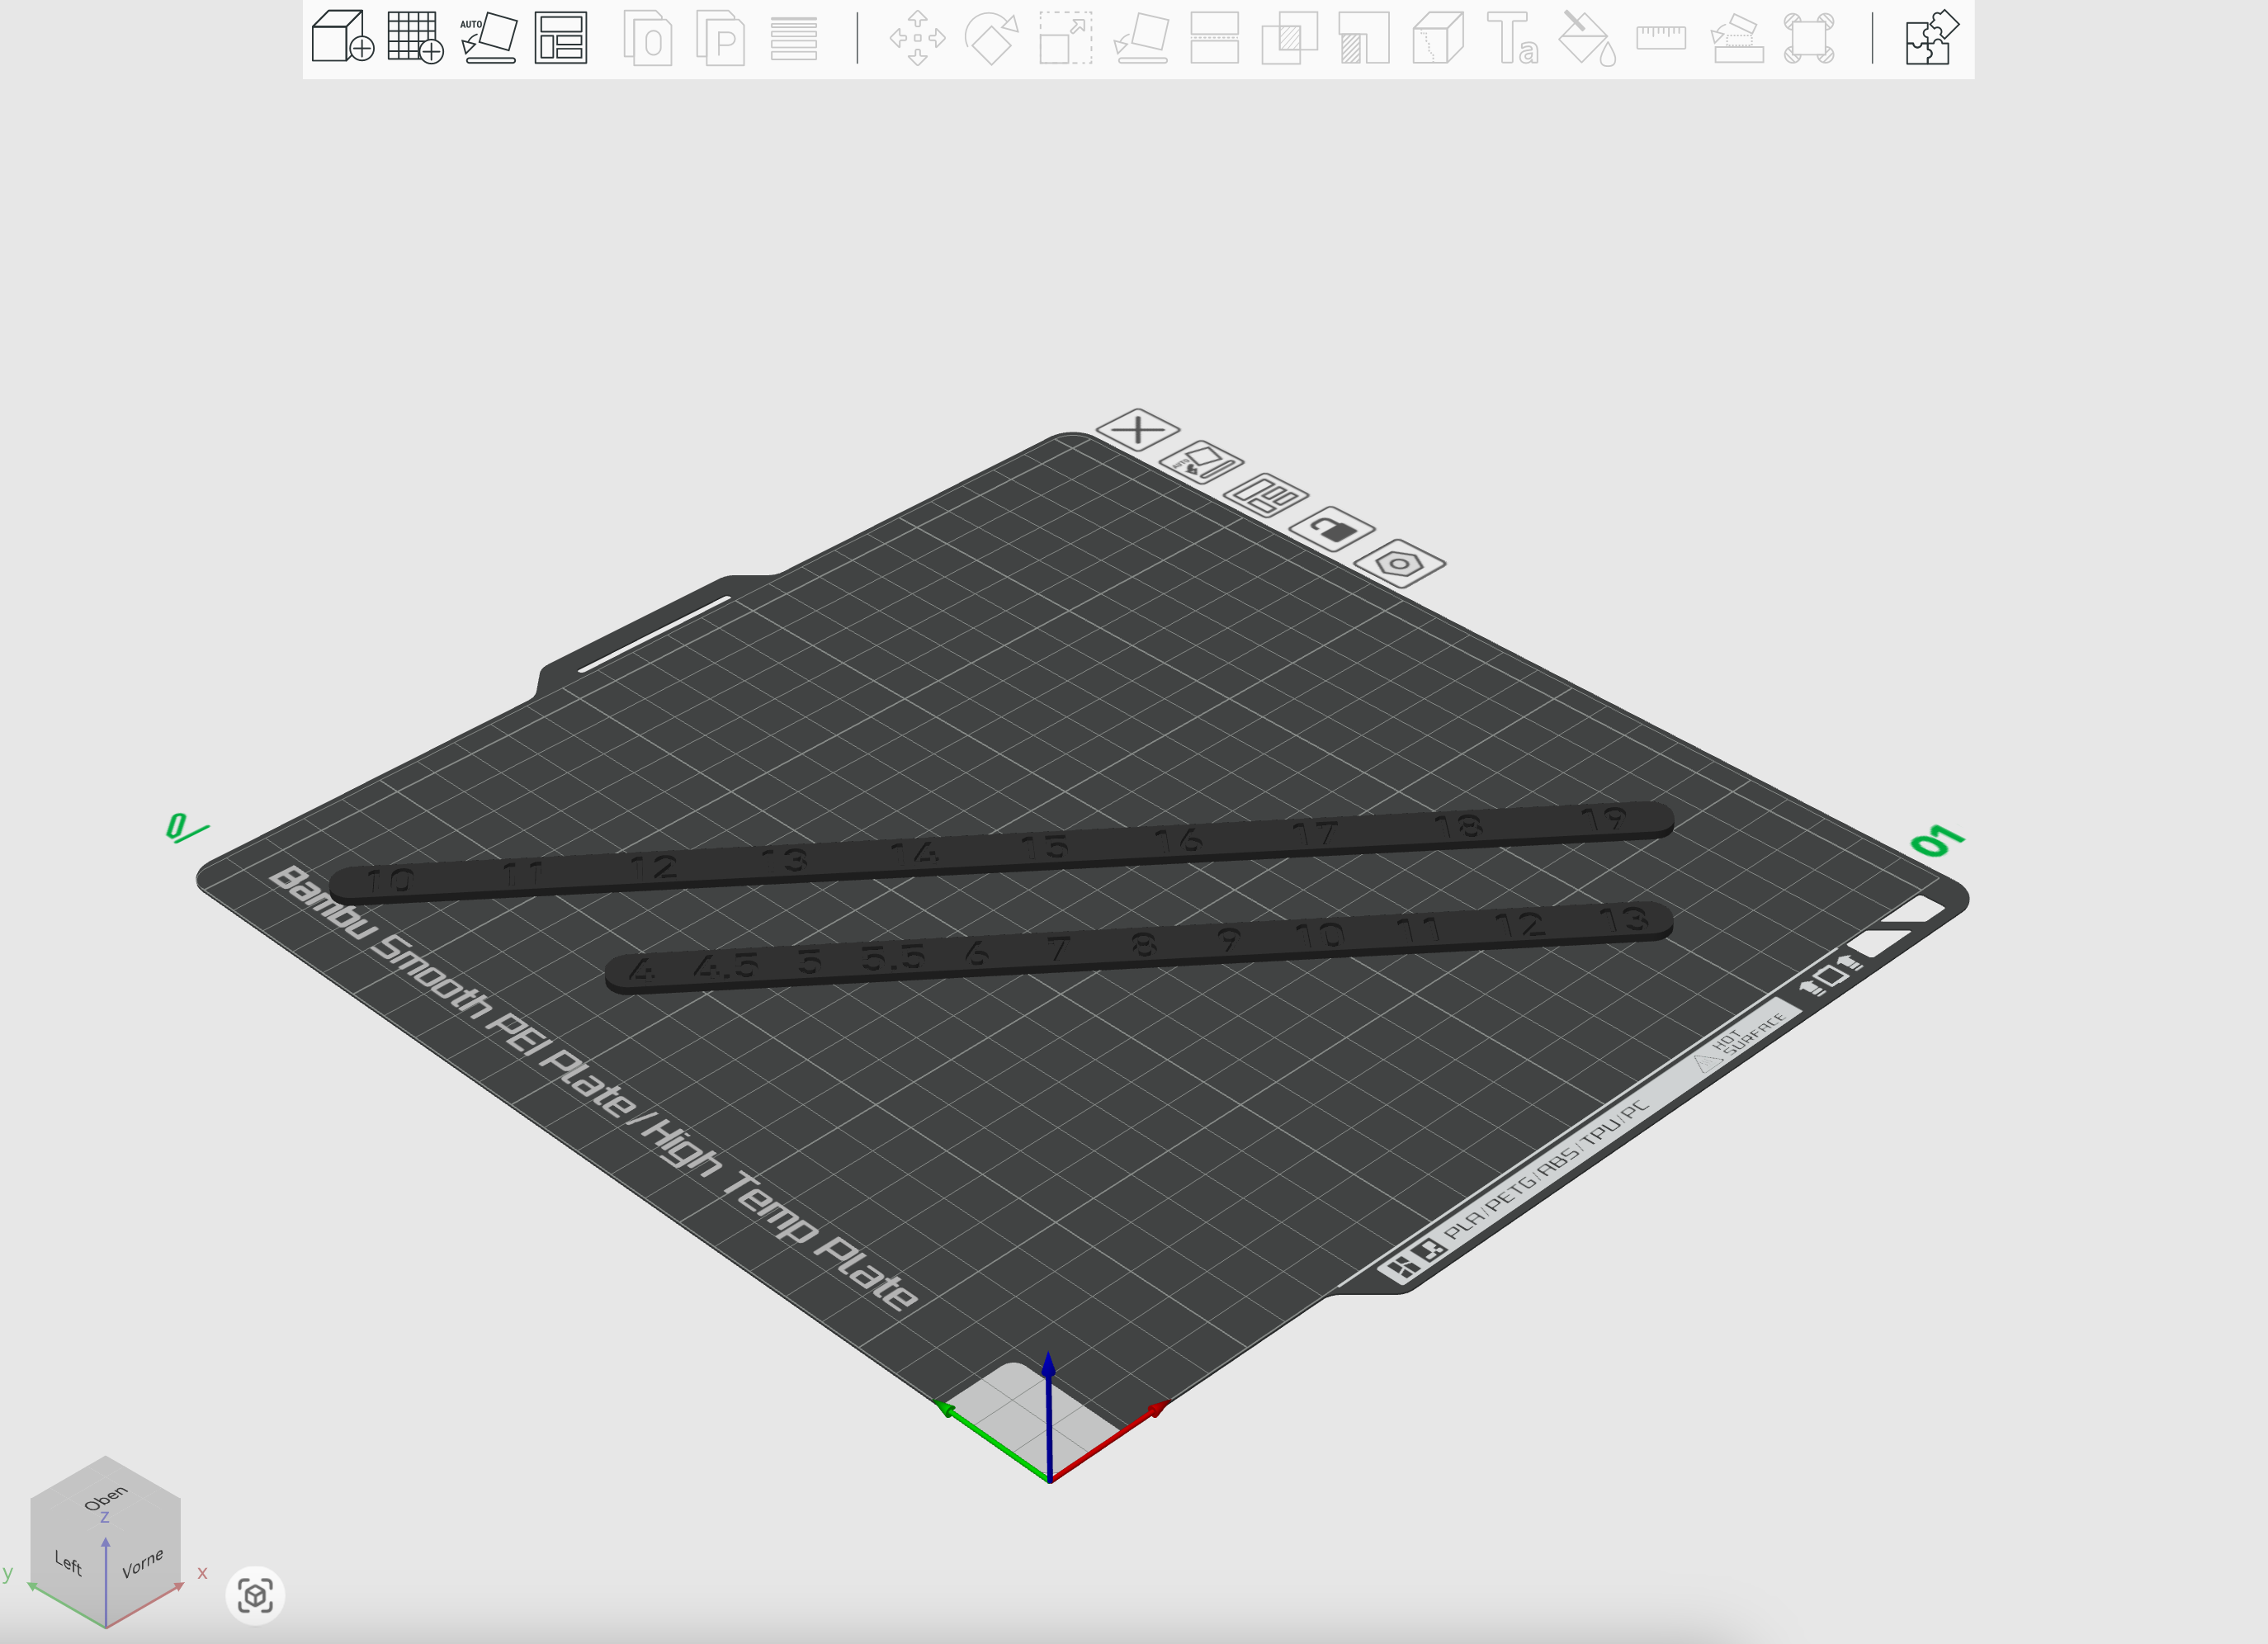2268x1644 pixels.
Task: Choose the Lay on face tool
Action: (x=1141, y=38)
